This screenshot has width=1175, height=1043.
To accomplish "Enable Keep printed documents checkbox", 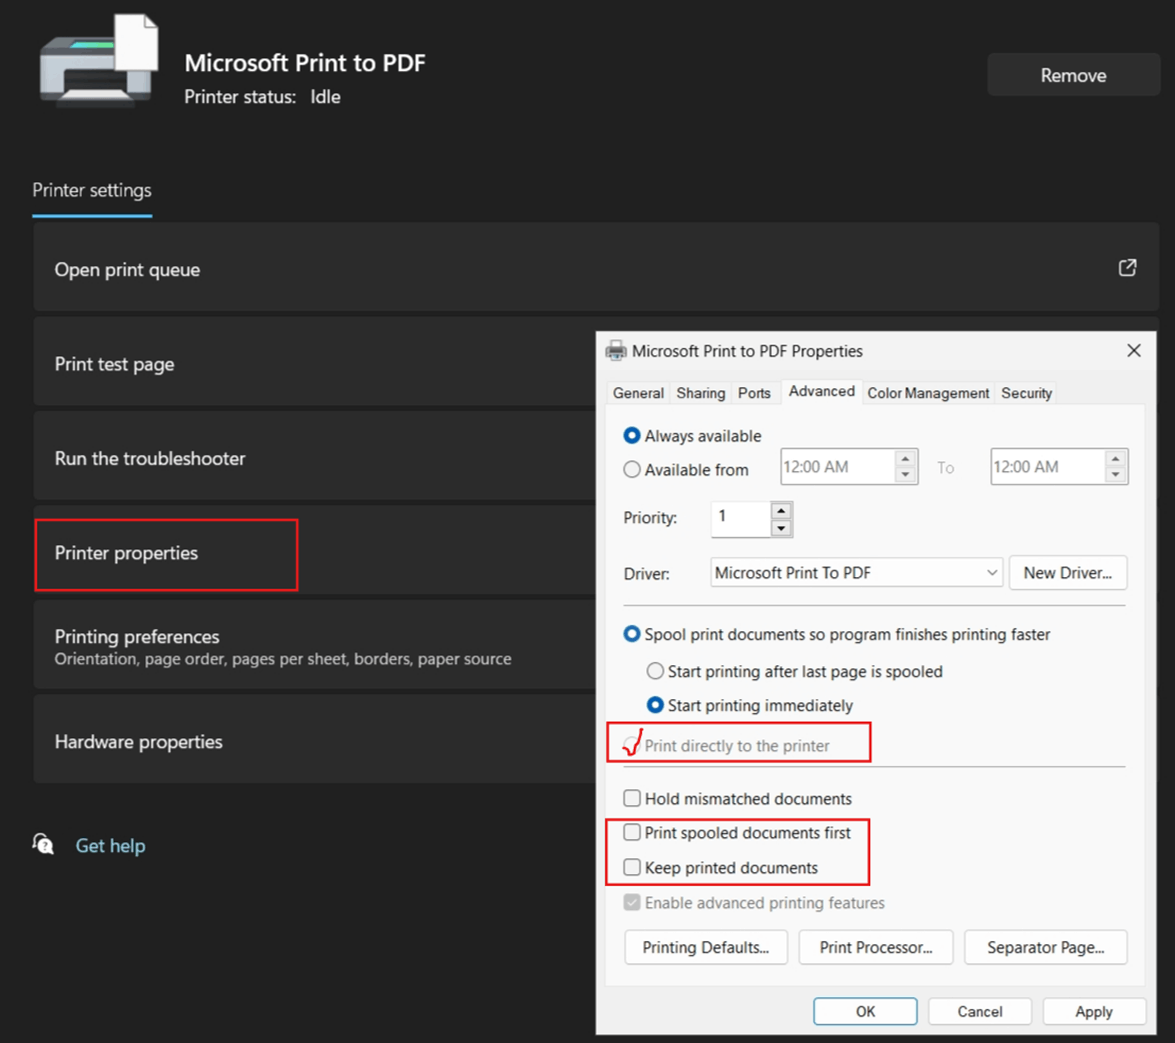I will click(x=632, y=867).
